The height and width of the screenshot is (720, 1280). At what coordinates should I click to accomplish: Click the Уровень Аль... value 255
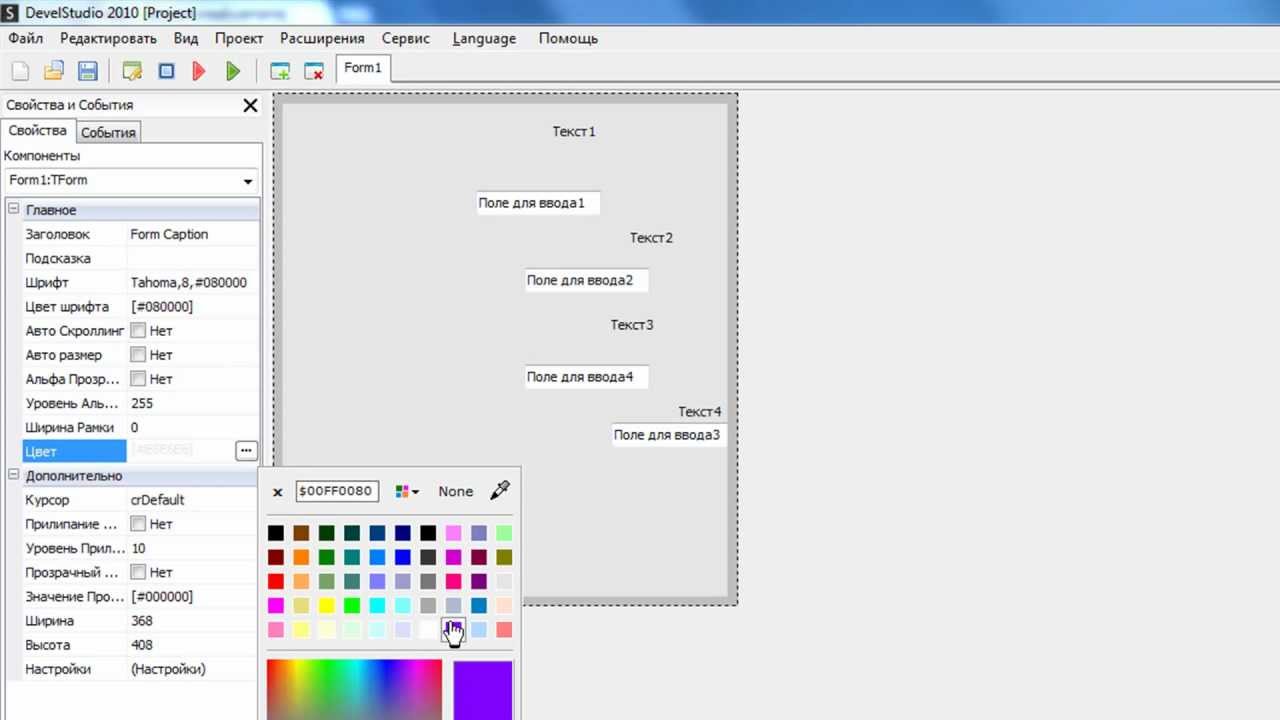click(x=142, y=403)
